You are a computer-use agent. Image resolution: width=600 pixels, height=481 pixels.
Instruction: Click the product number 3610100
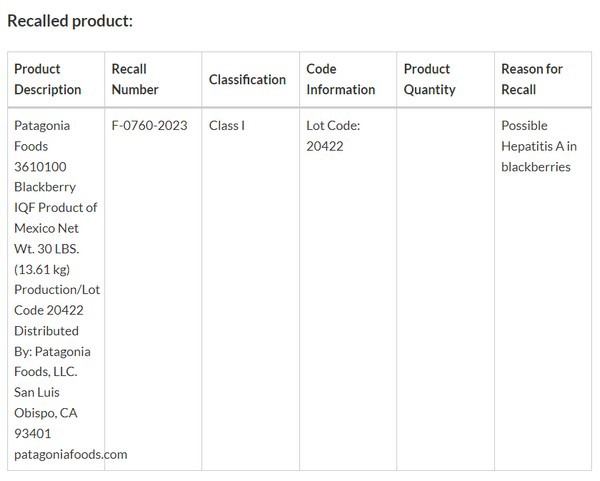pos(40,167)
